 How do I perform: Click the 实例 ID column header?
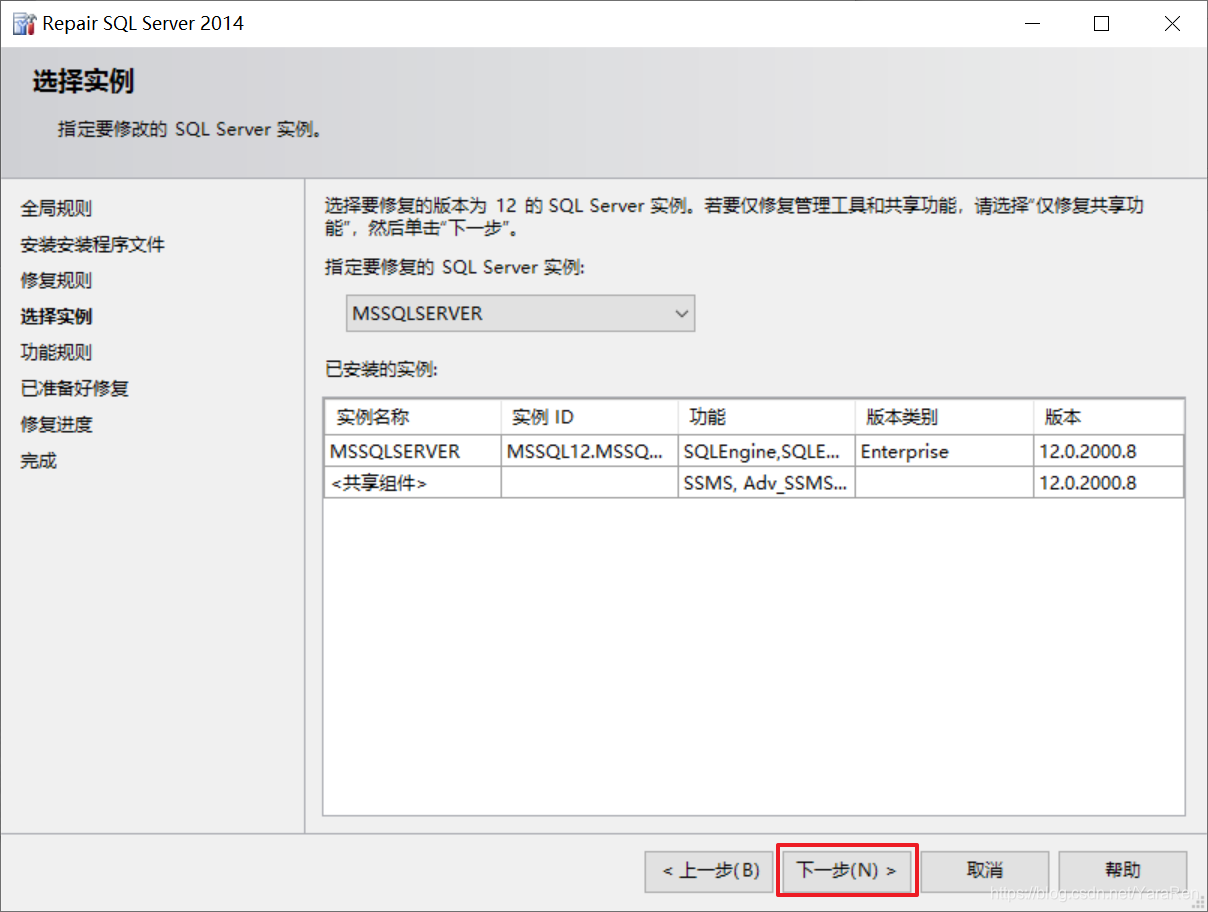589,417
